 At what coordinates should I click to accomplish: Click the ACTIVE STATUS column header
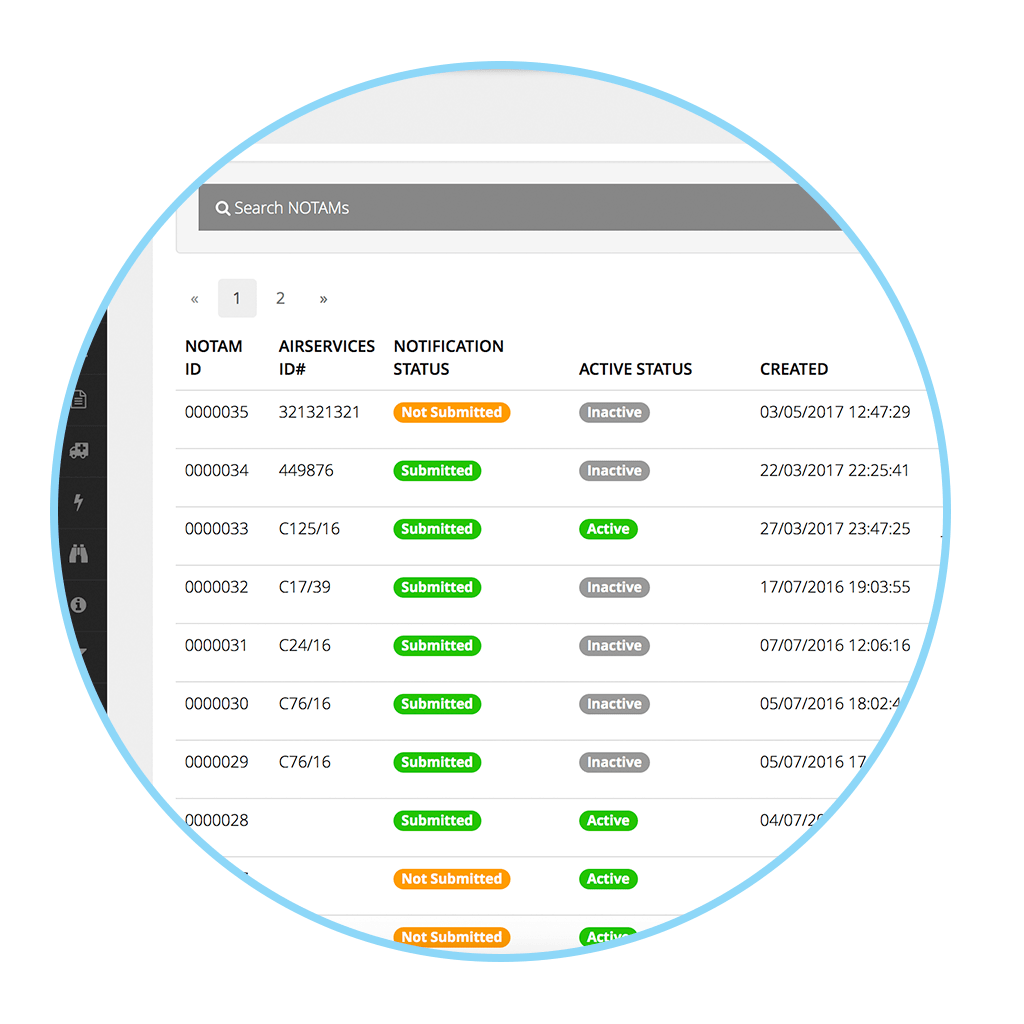coord(635,369)
